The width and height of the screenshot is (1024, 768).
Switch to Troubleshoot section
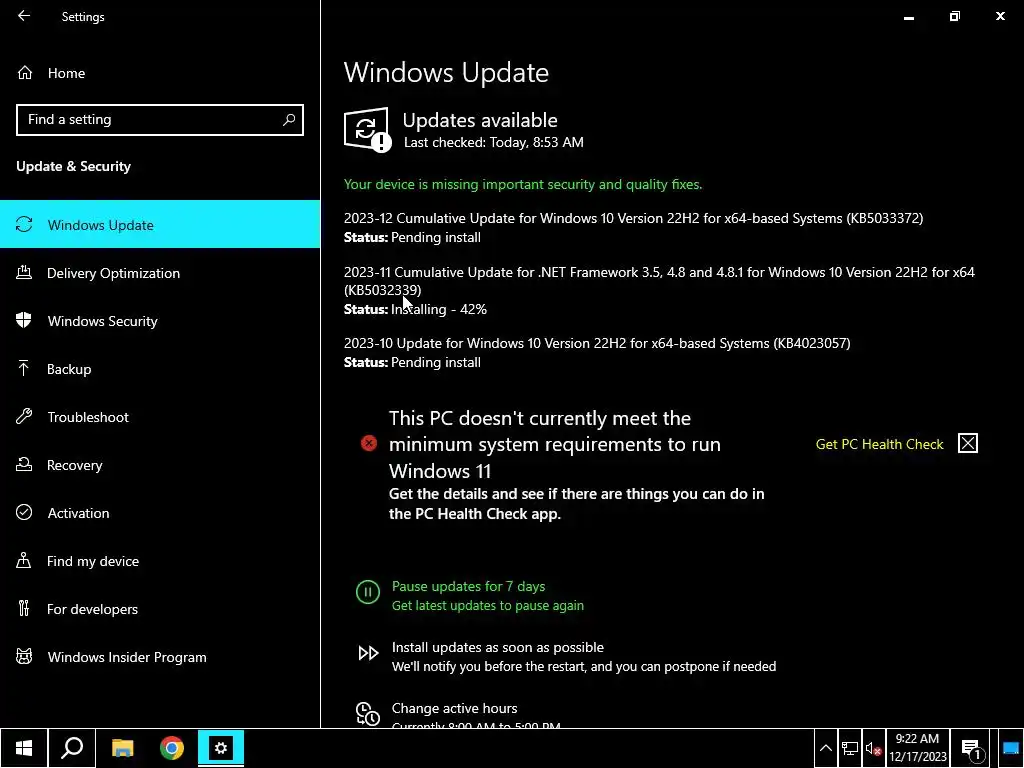[160, 417]
